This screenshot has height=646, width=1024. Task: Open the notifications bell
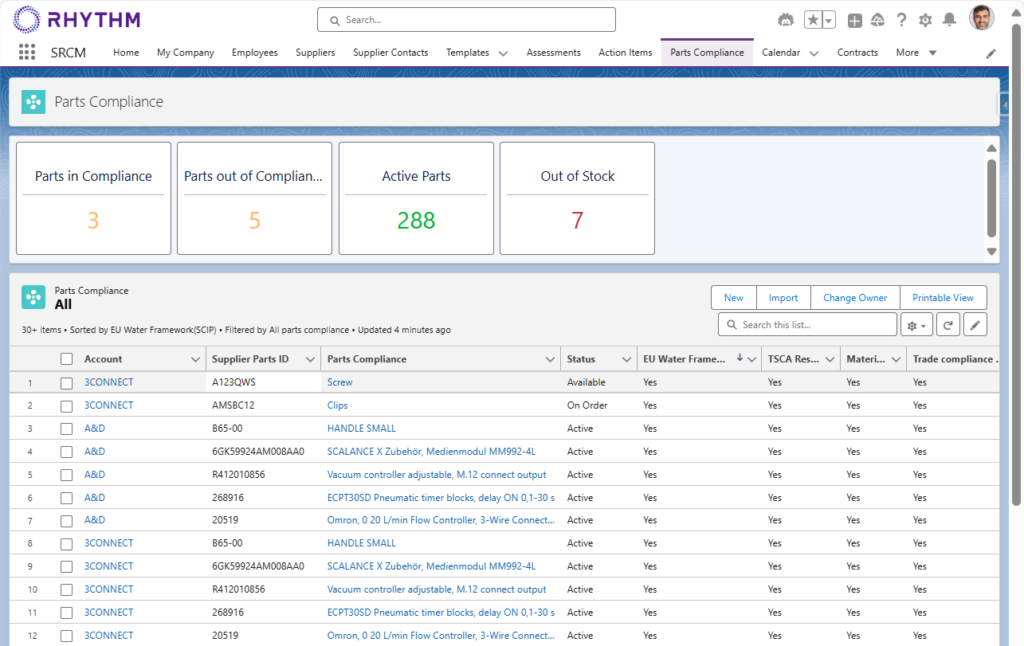(x=949, y=20)
